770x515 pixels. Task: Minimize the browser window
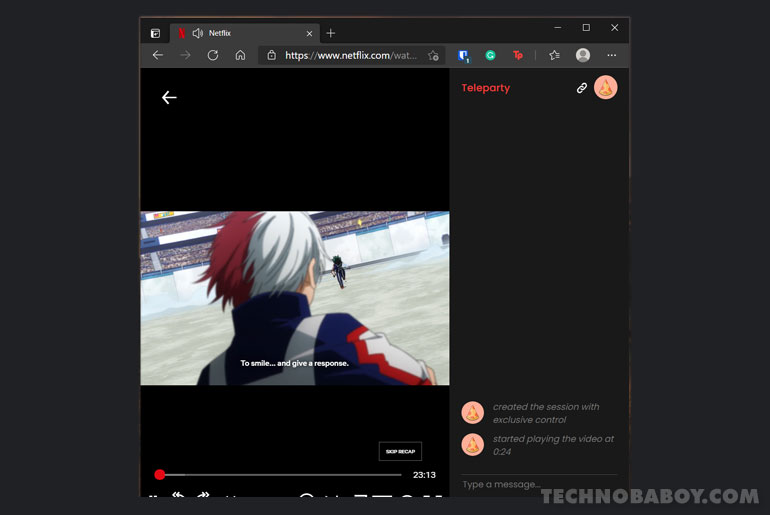557,28
